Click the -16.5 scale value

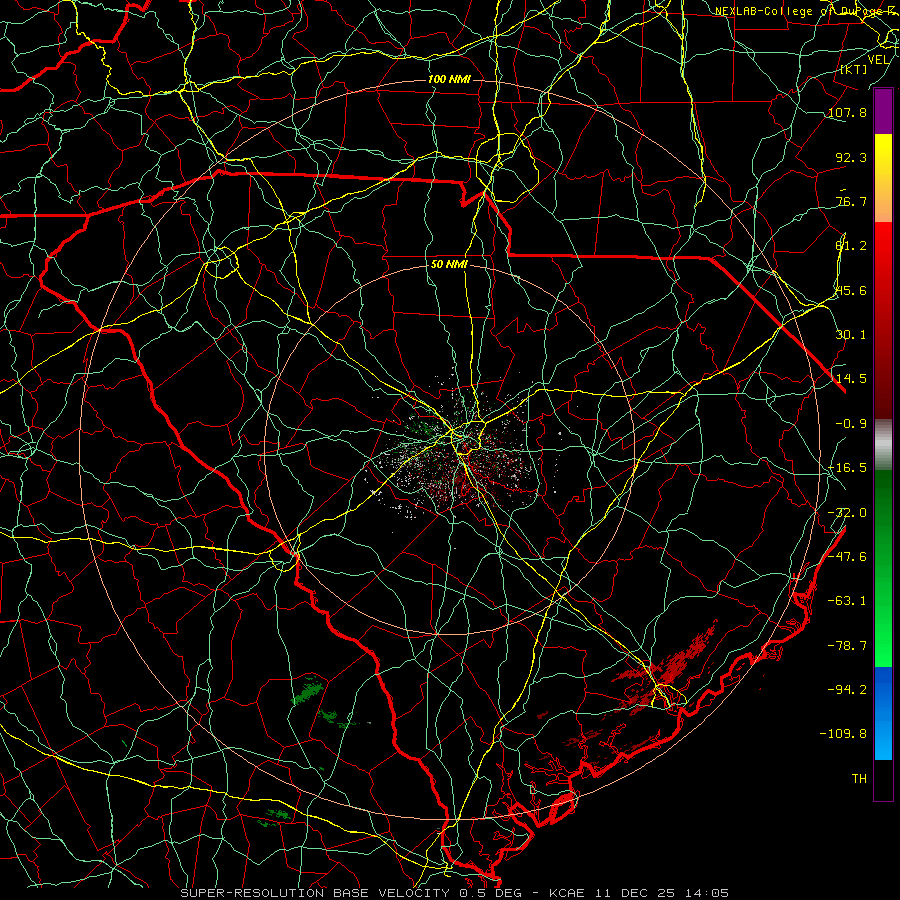[x=847, y=468]
